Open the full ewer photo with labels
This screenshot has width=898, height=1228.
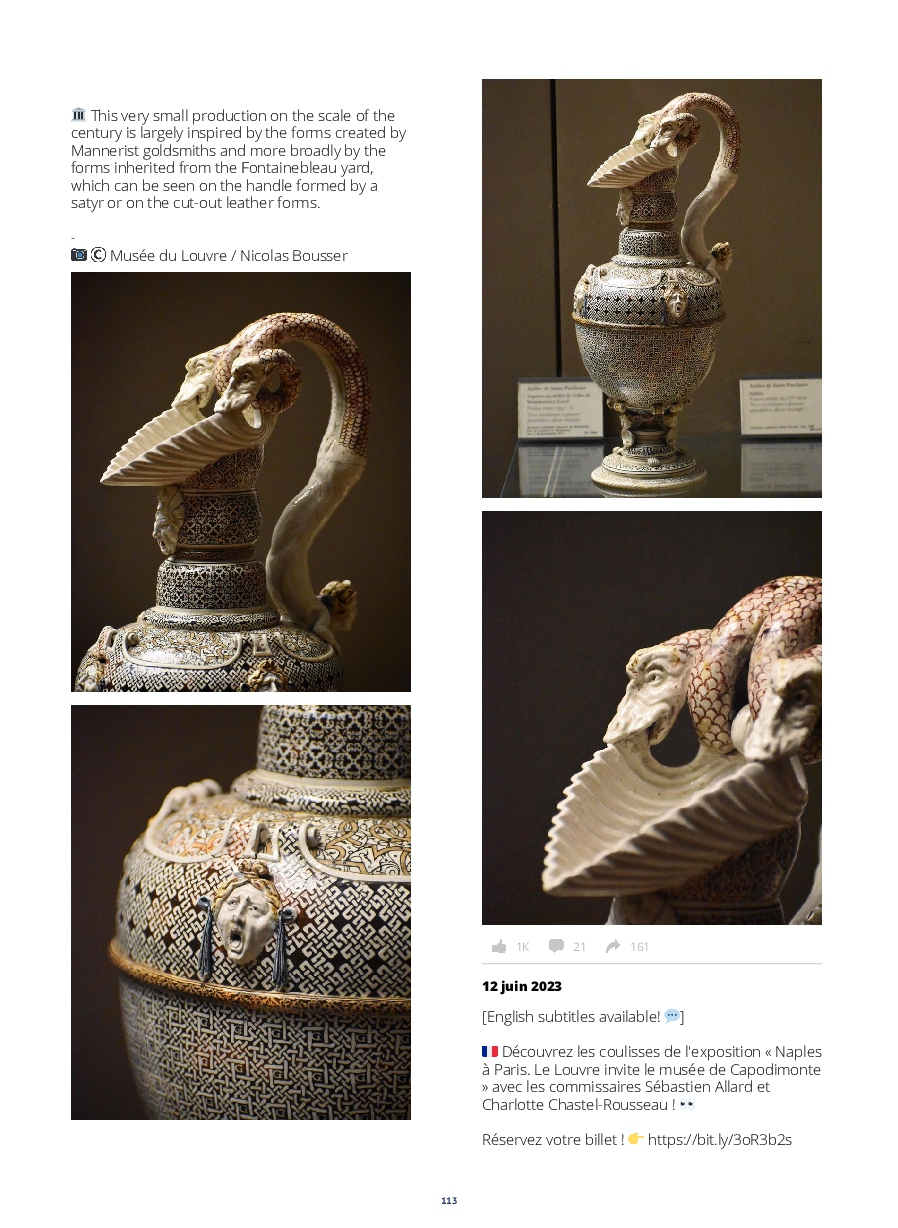coord(652,288)
